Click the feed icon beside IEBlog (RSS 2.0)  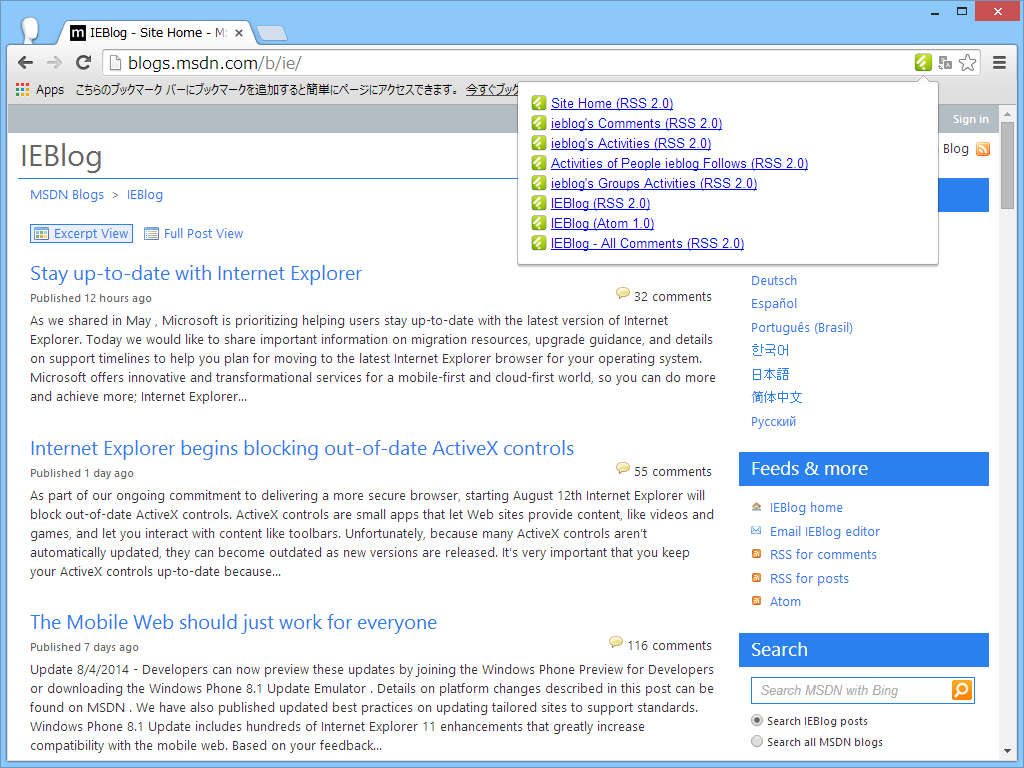[539, 203]
